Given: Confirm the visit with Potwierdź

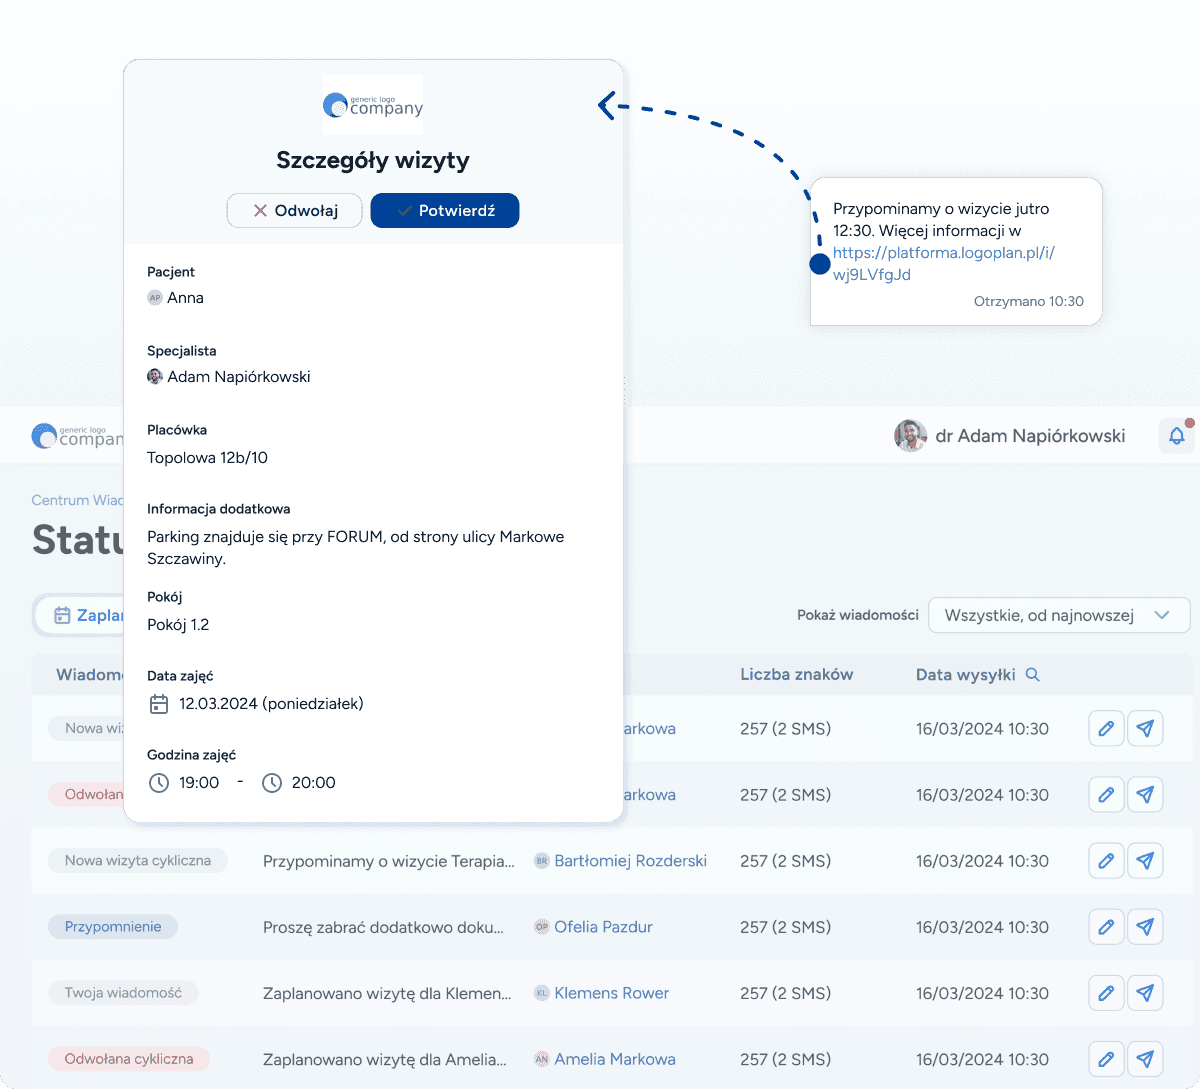Looking at the screenshot, I should 444,210.
